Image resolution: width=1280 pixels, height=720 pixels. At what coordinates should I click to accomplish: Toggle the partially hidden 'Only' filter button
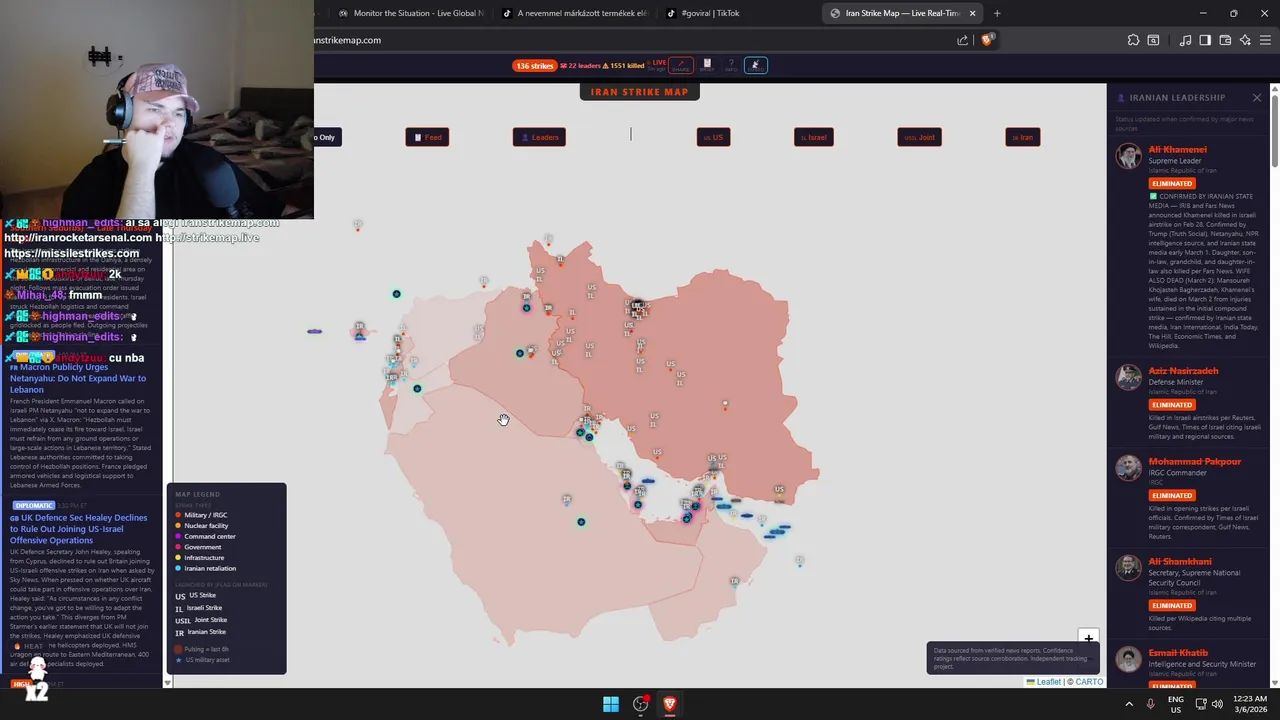pos(327,137)
